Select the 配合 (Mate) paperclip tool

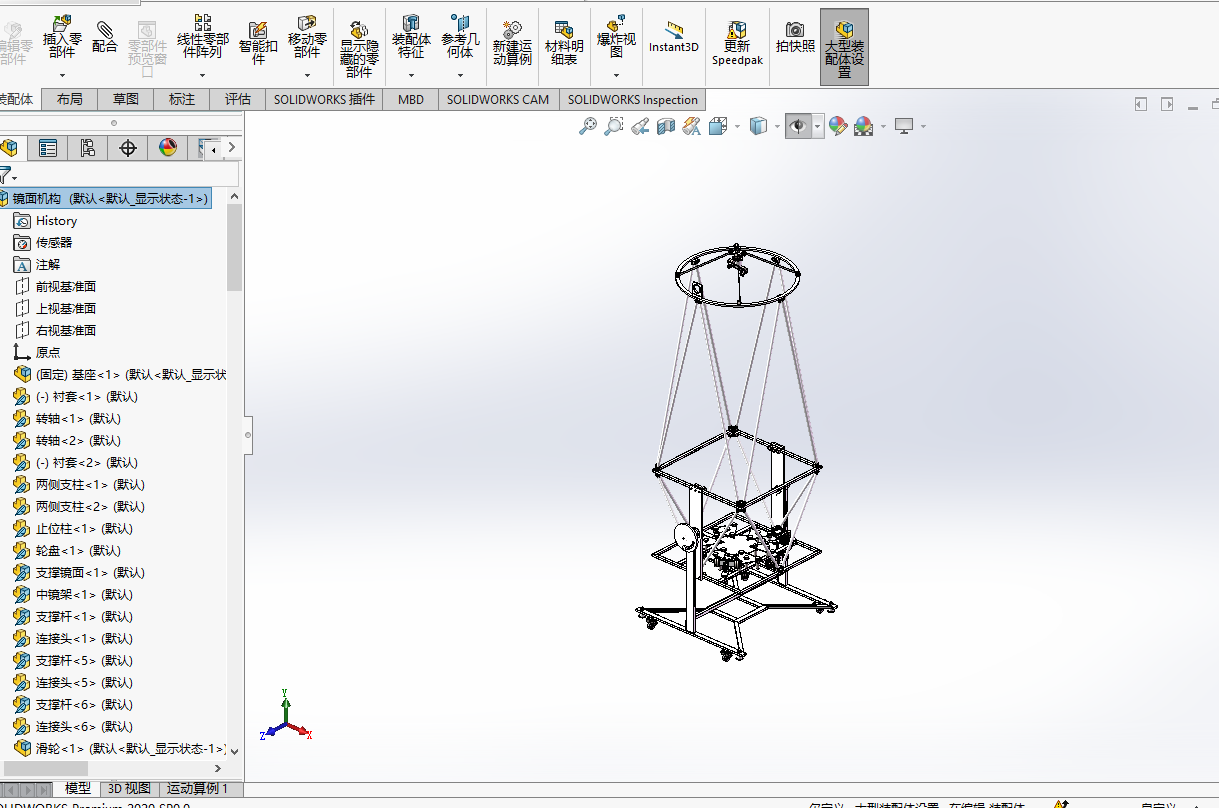pyautogui.click(x=105, y=37)
